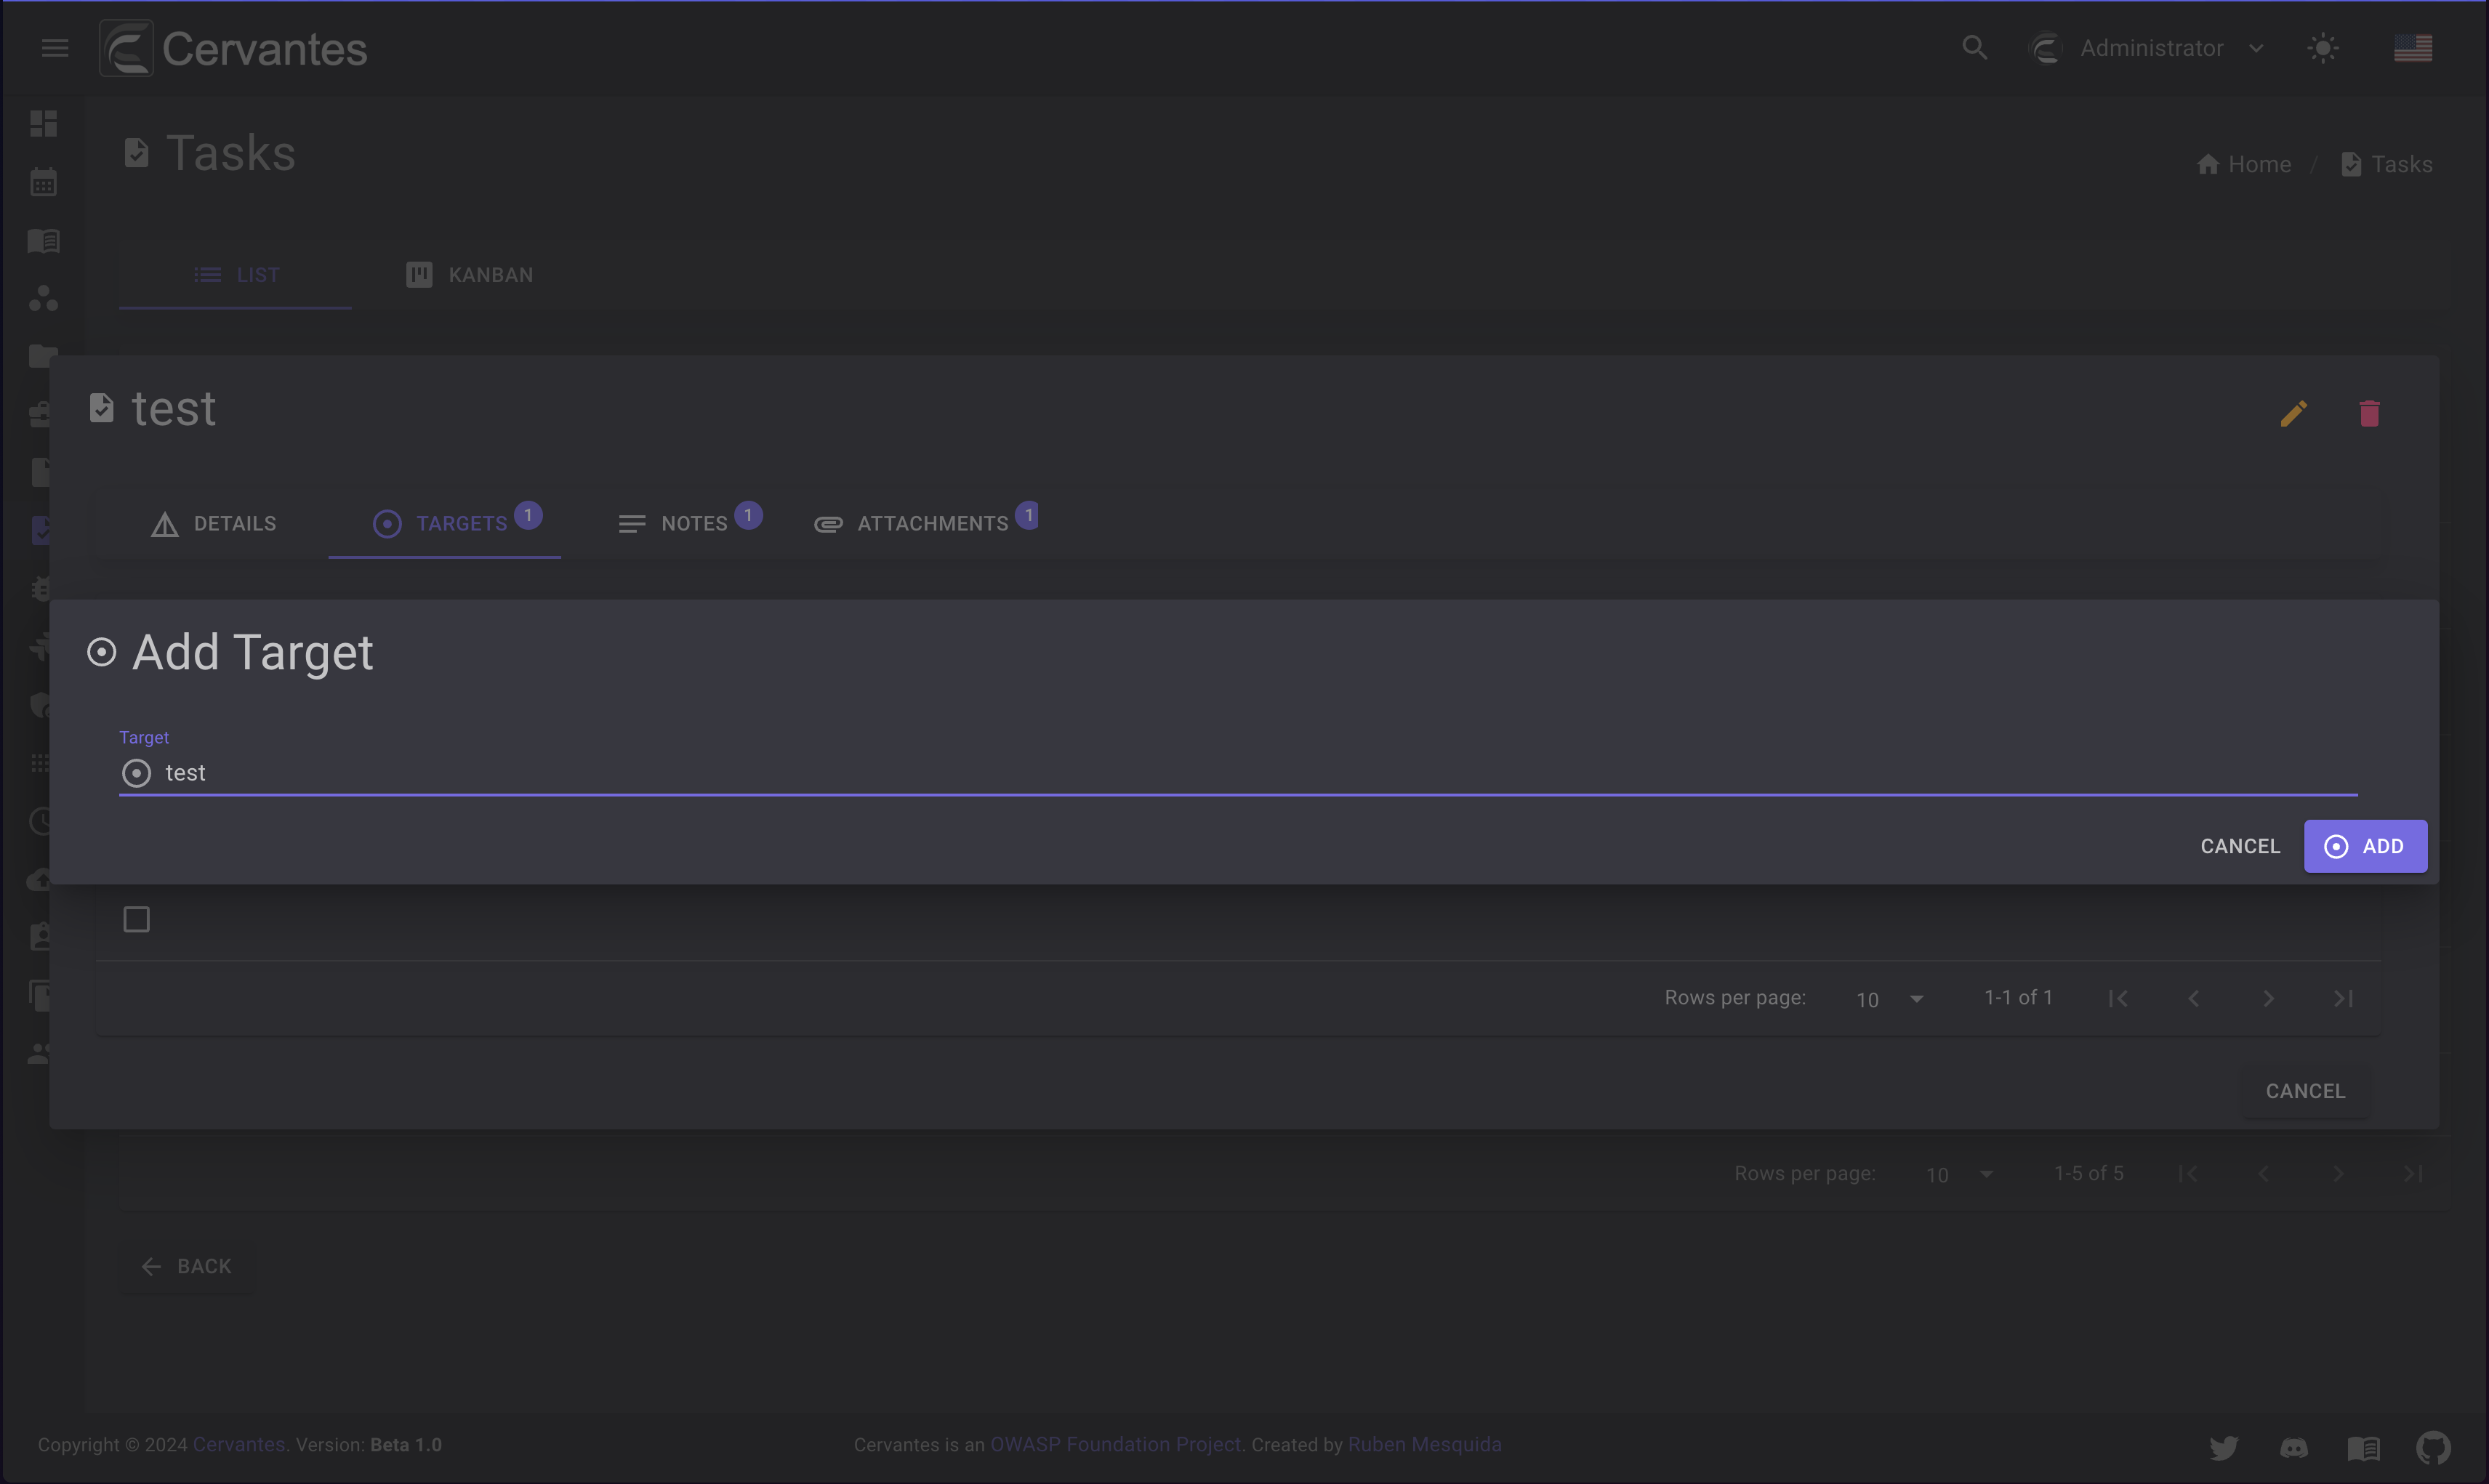Go to next page of tasks list
The height and width of the screenshot is (1484, 2489).
2338,1173
